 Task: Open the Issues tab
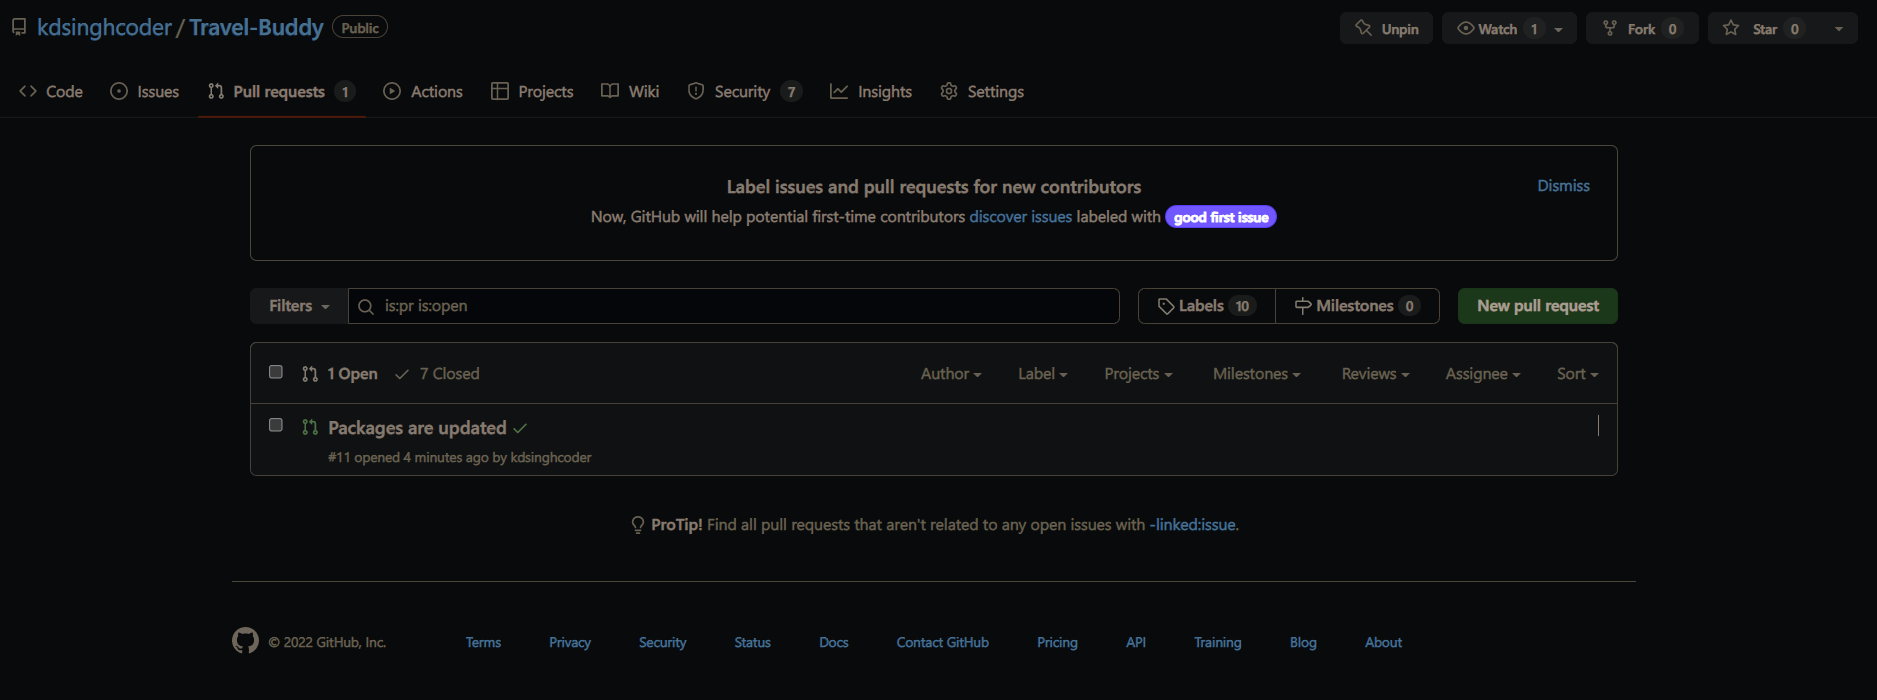[x=145, y=91]
